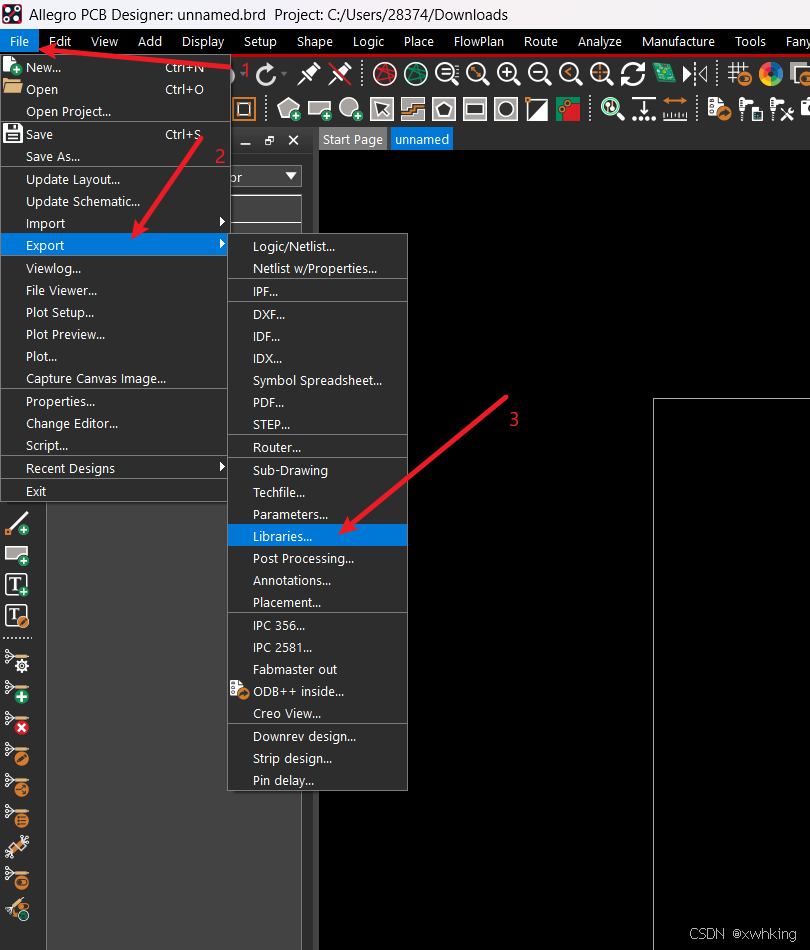Click the add connect green-plus route icon

coord(17,692)
